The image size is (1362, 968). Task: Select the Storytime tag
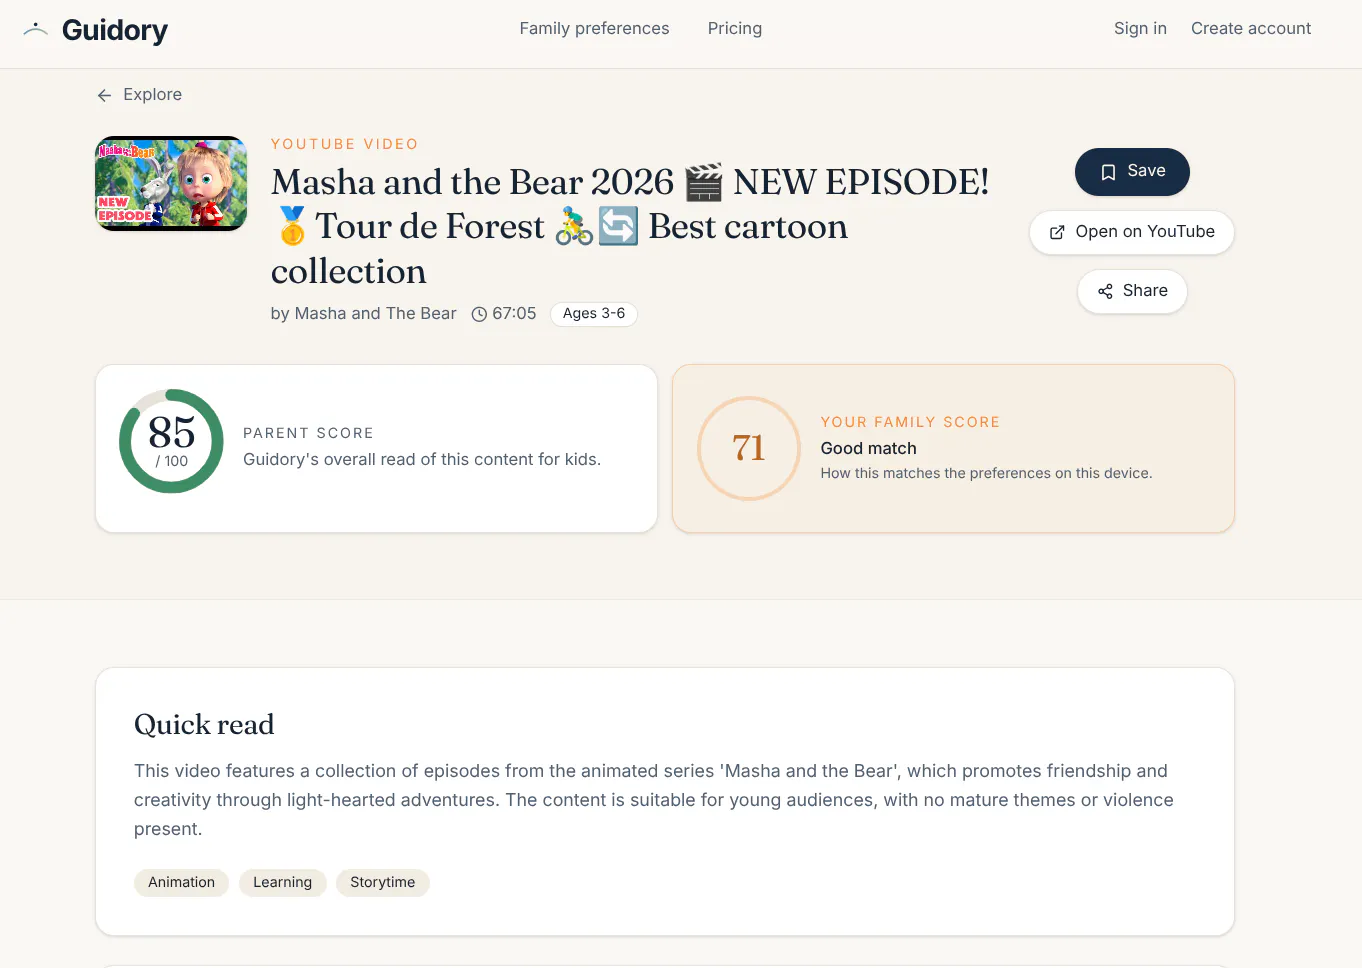[382, 882]
